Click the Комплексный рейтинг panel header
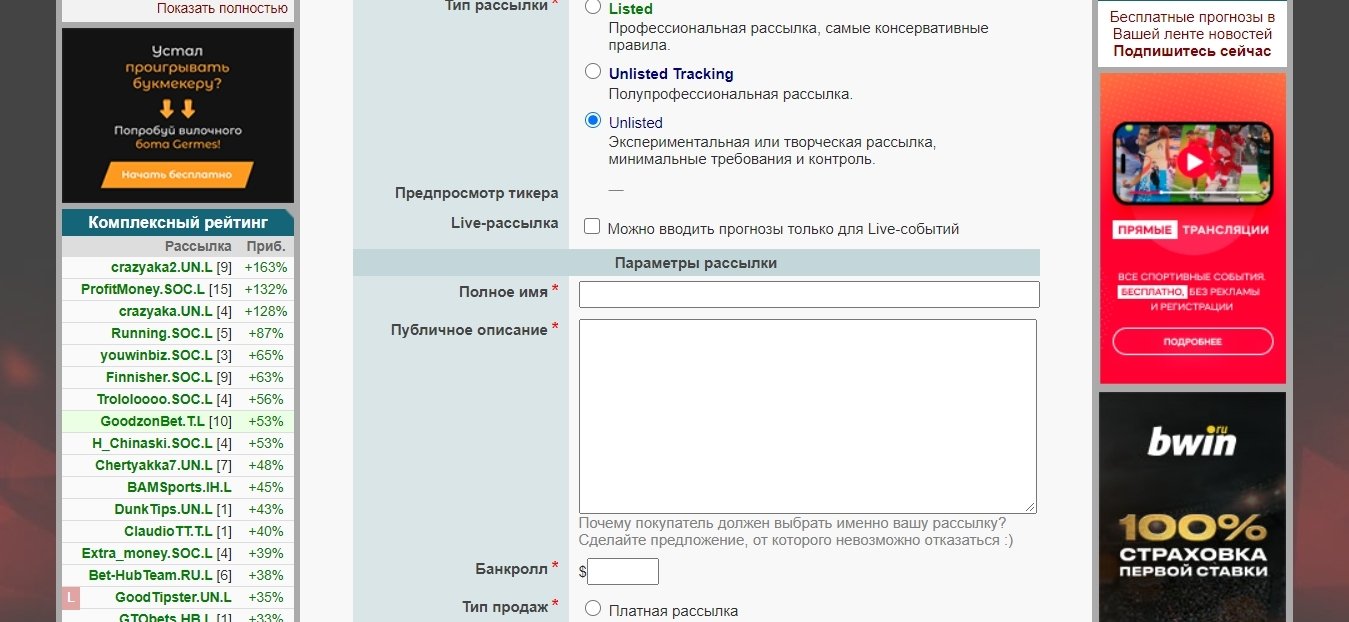Screen dimensions: 1349x622 point(178,222)
